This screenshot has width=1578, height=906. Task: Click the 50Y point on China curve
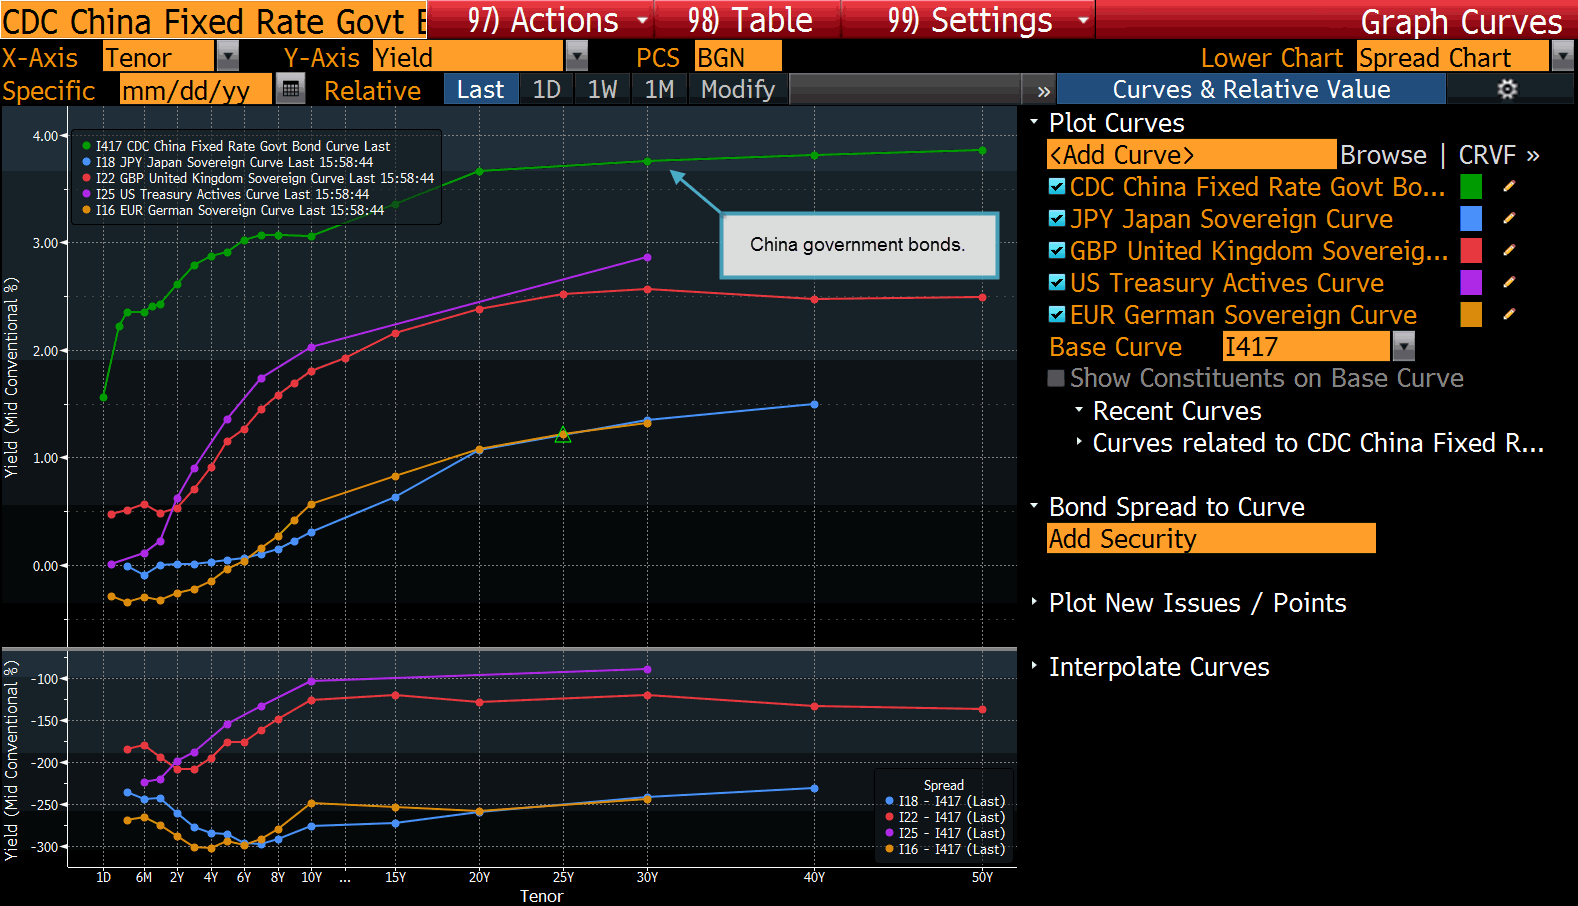coord(982,150)
